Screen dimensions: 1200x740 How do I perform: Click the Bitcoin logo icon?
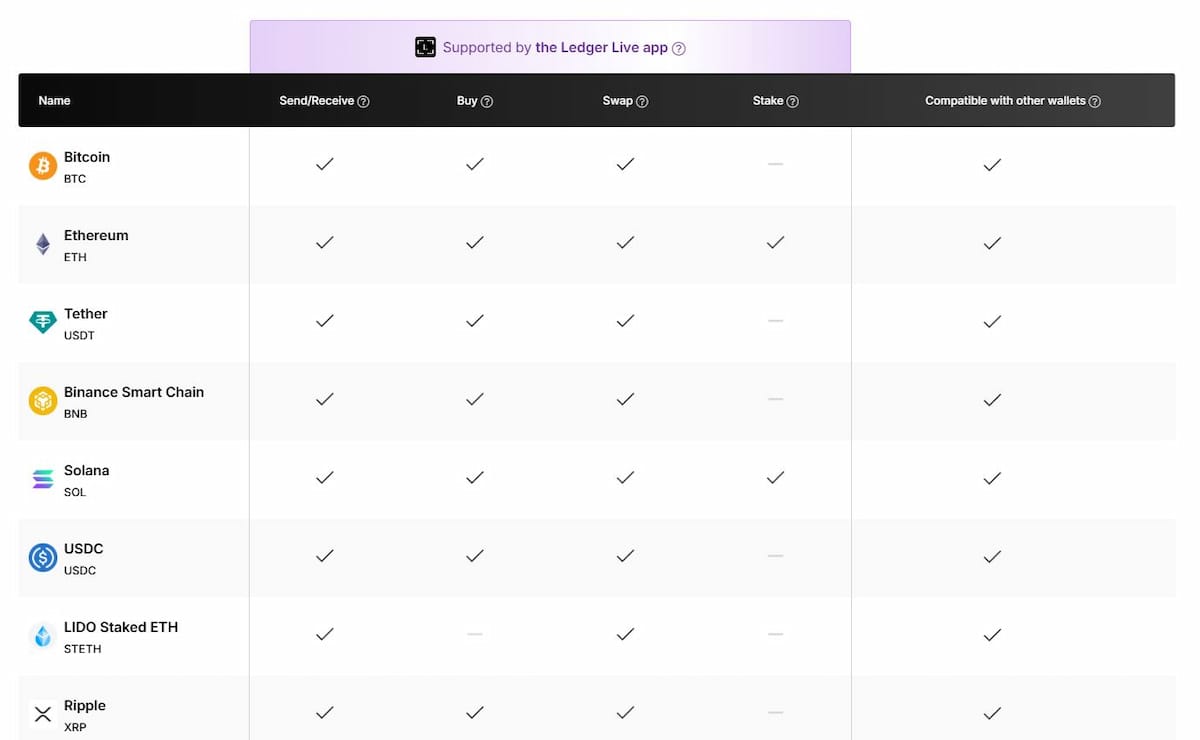[41, 166]
